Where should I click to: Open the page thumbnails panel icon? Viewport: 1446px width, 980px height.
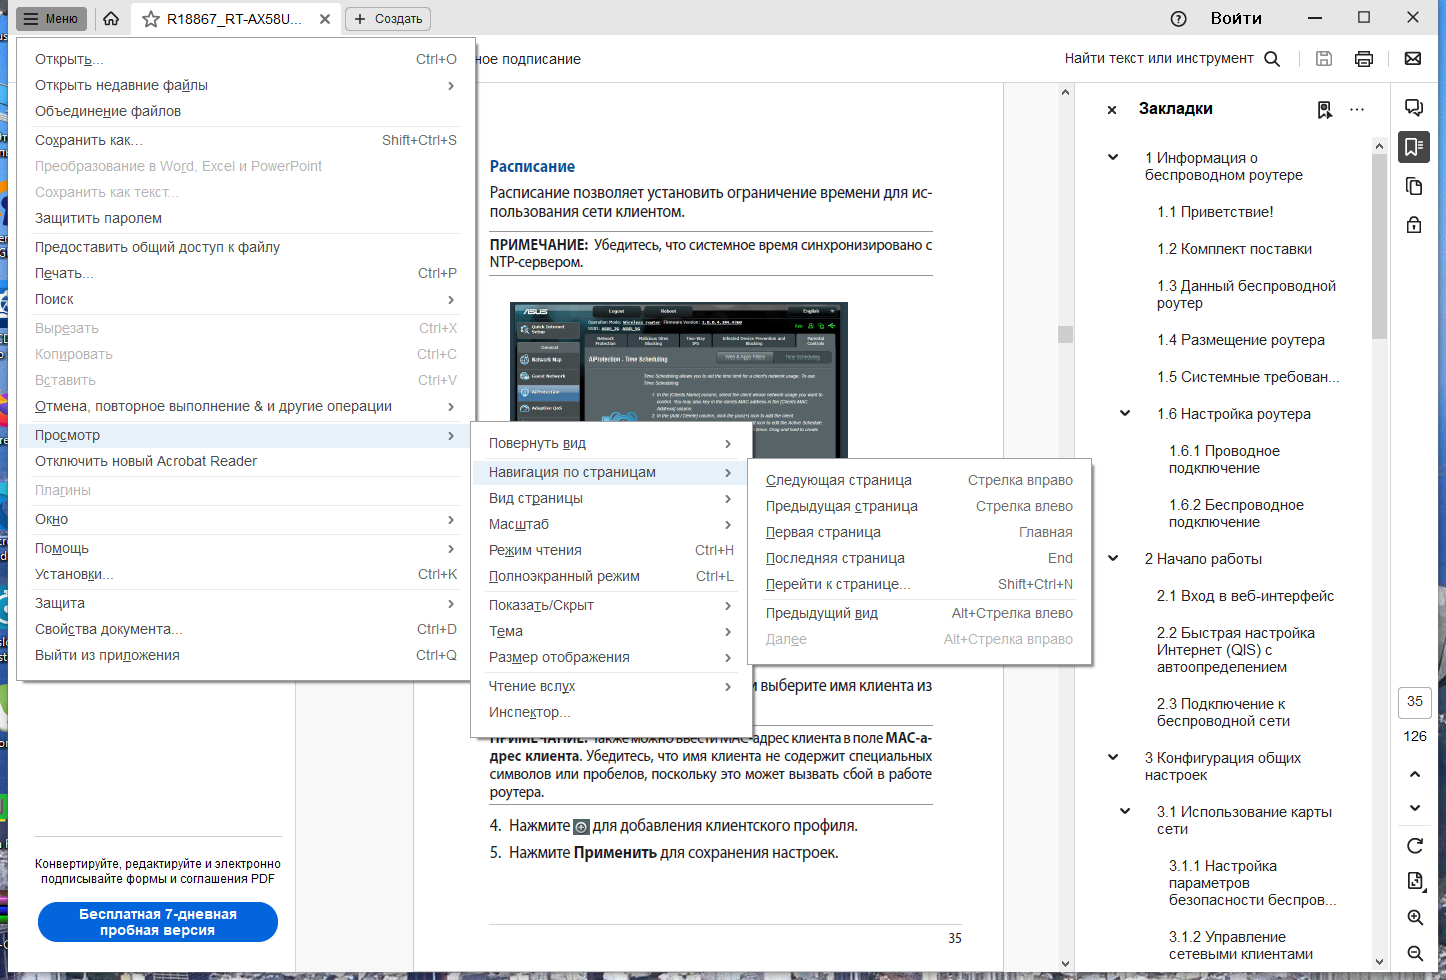[x=1413, y=186]
